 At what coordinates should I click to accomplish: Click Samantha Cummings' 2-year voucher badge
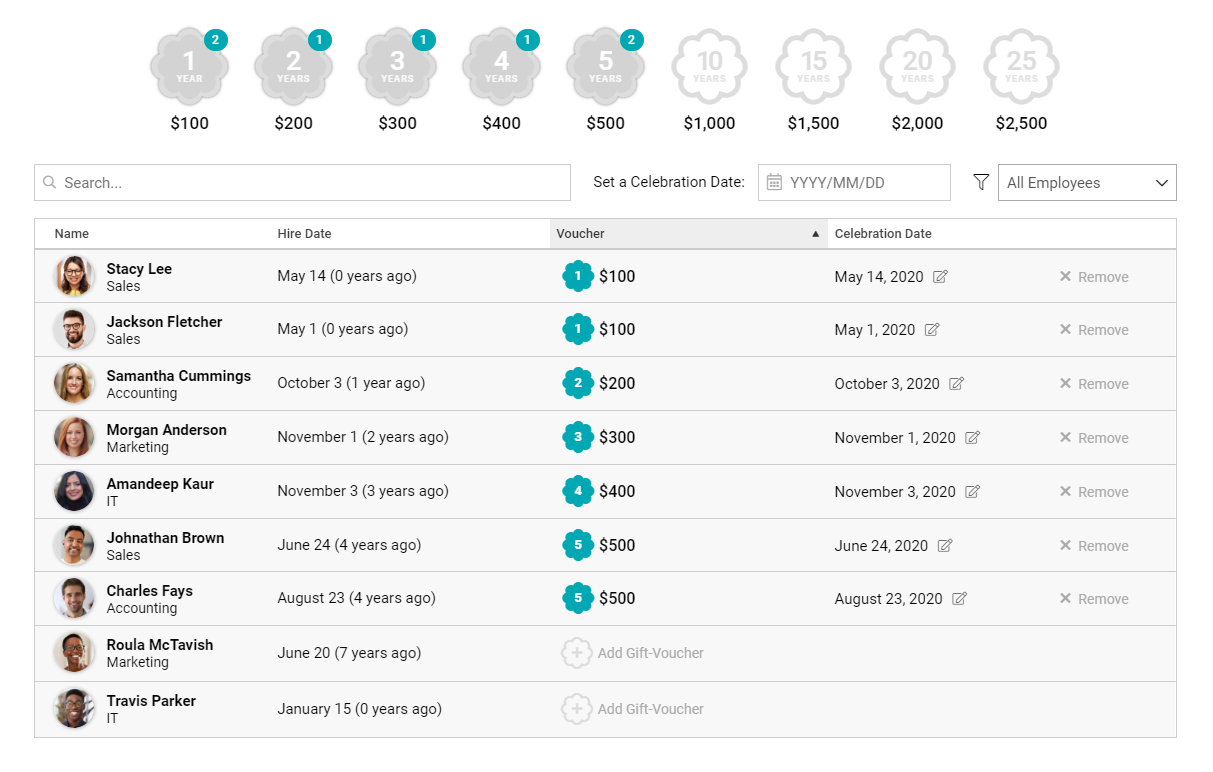coord(578,384)
